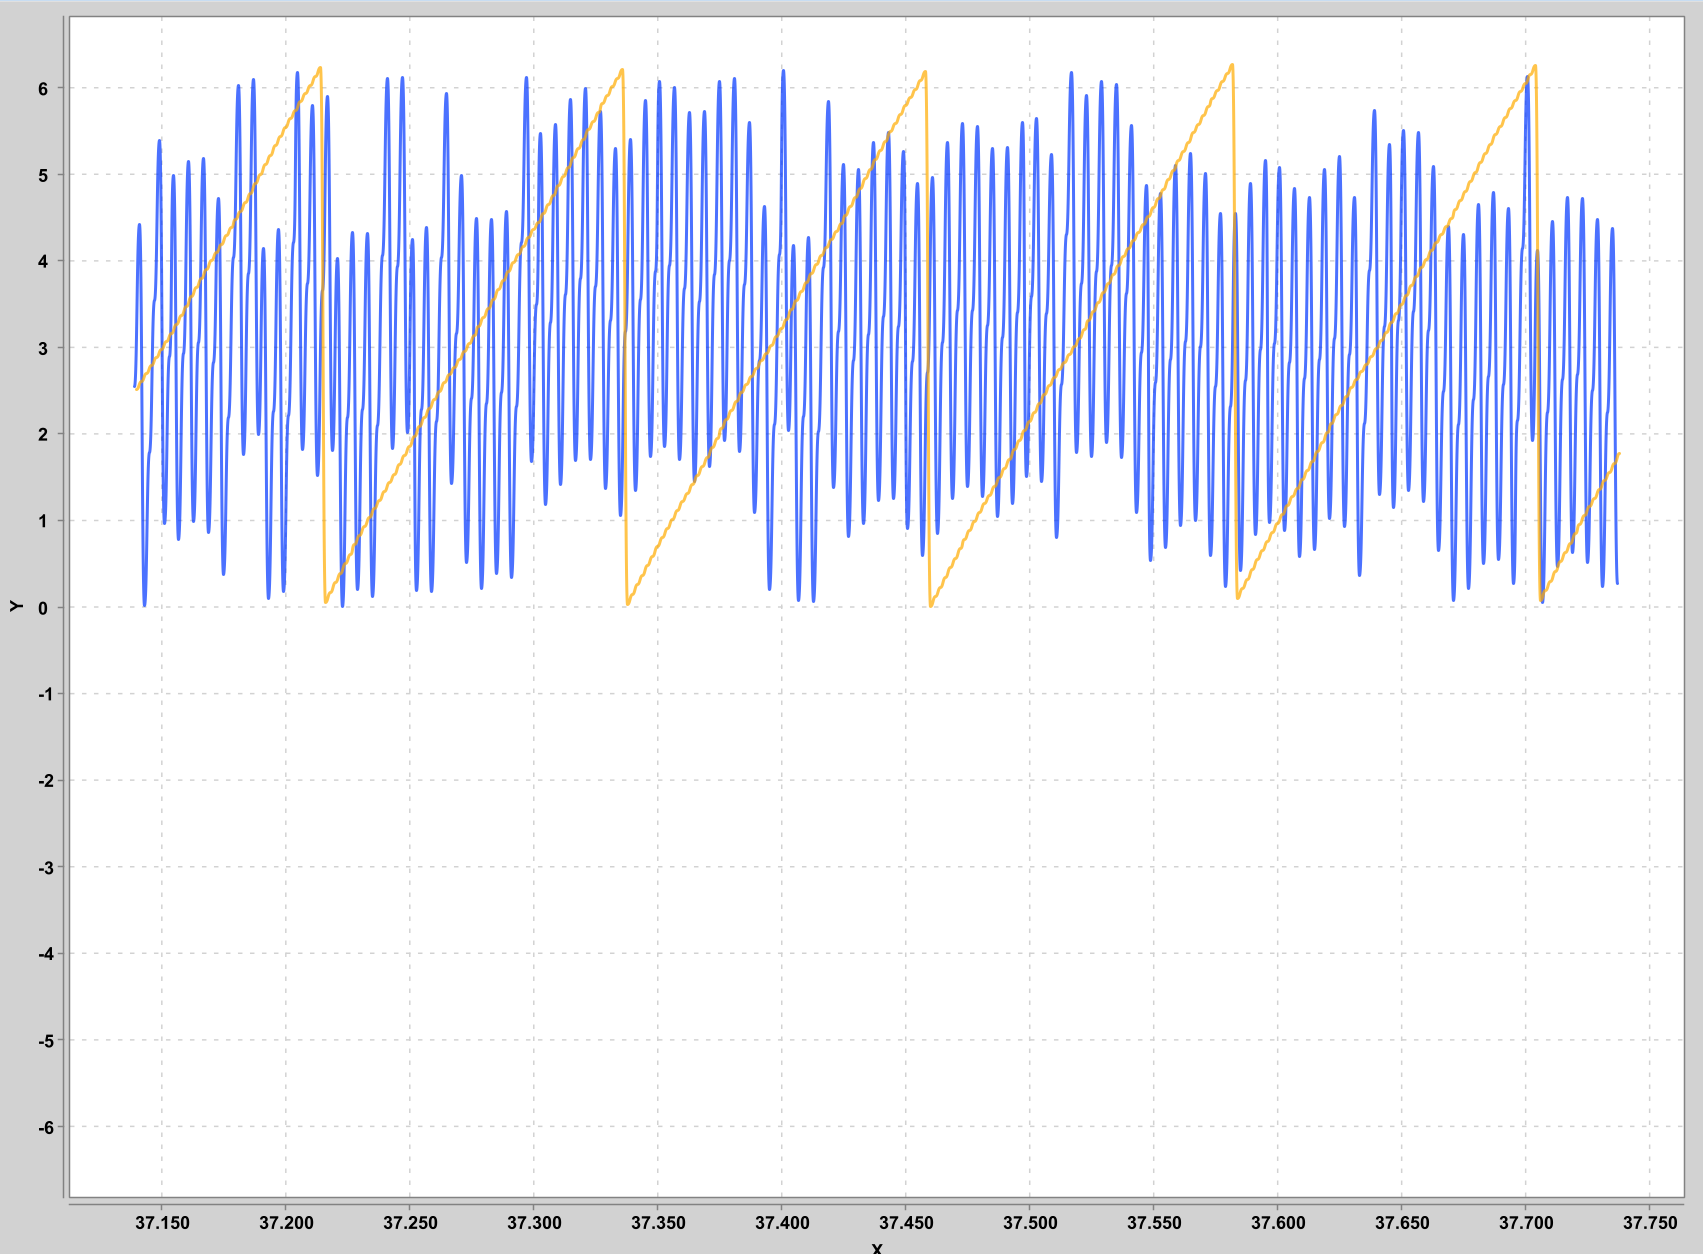Image resolution: width=1703 pixels, height=1254 pixels.
Task: Click the x-axis tick label 37.650
Action: 1402,1223
